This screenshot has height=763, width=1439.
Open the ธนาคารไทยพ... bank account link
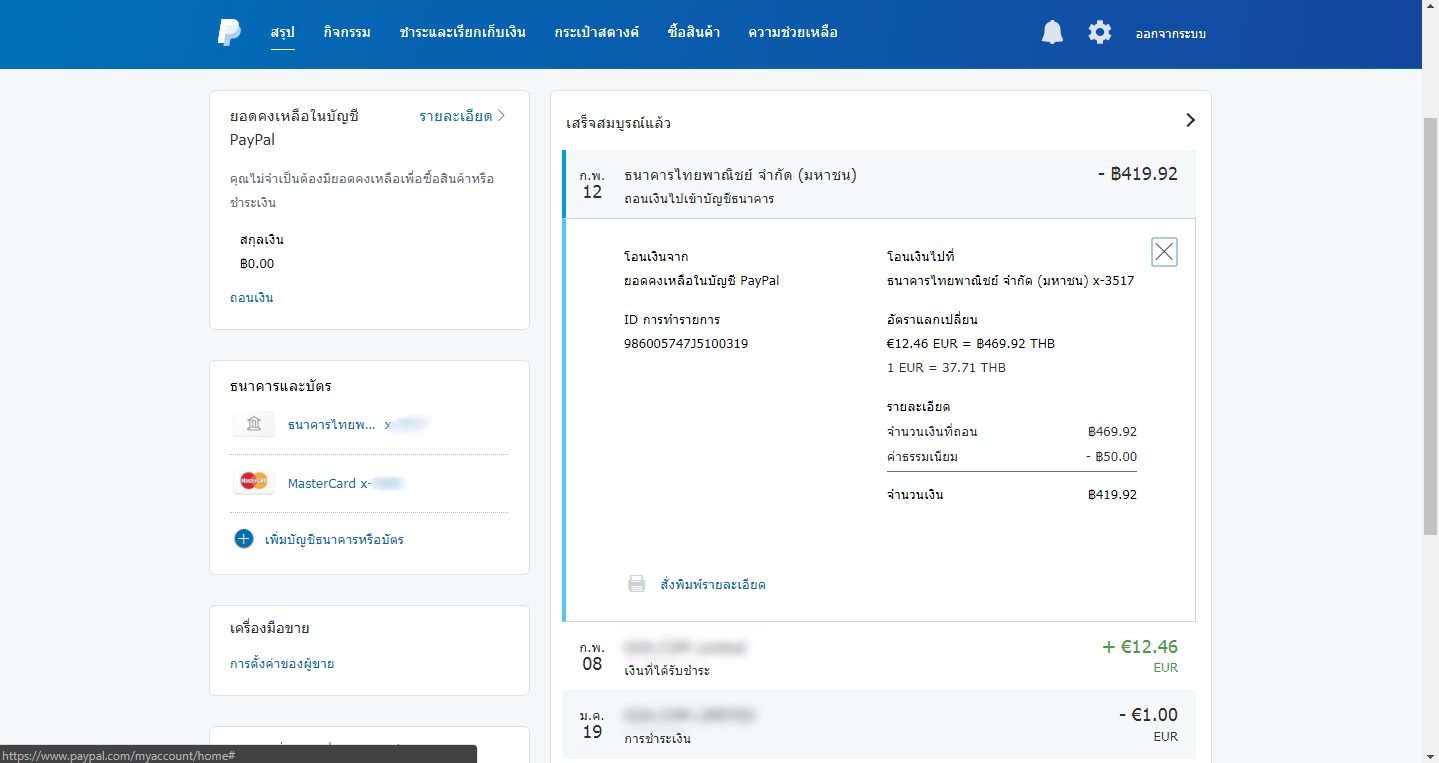pos(332,424)
